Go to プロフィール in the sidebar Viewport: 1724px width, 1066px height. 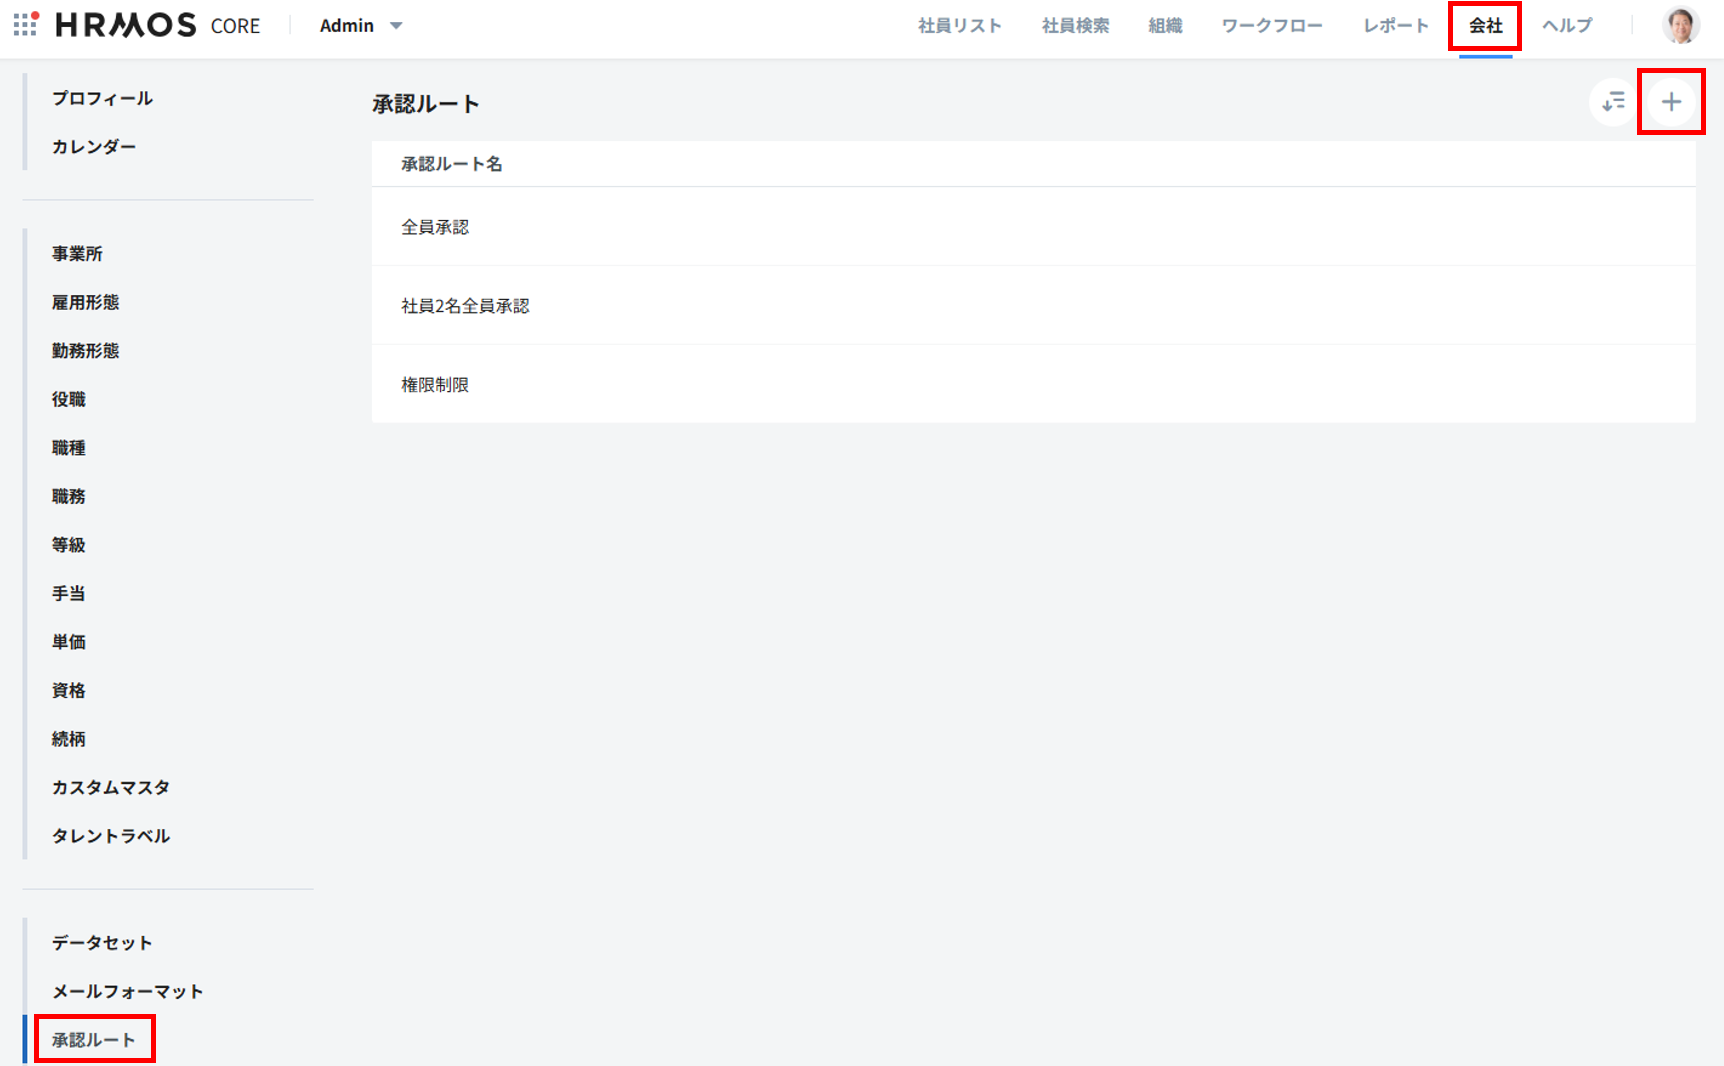(x=102, y=98)
